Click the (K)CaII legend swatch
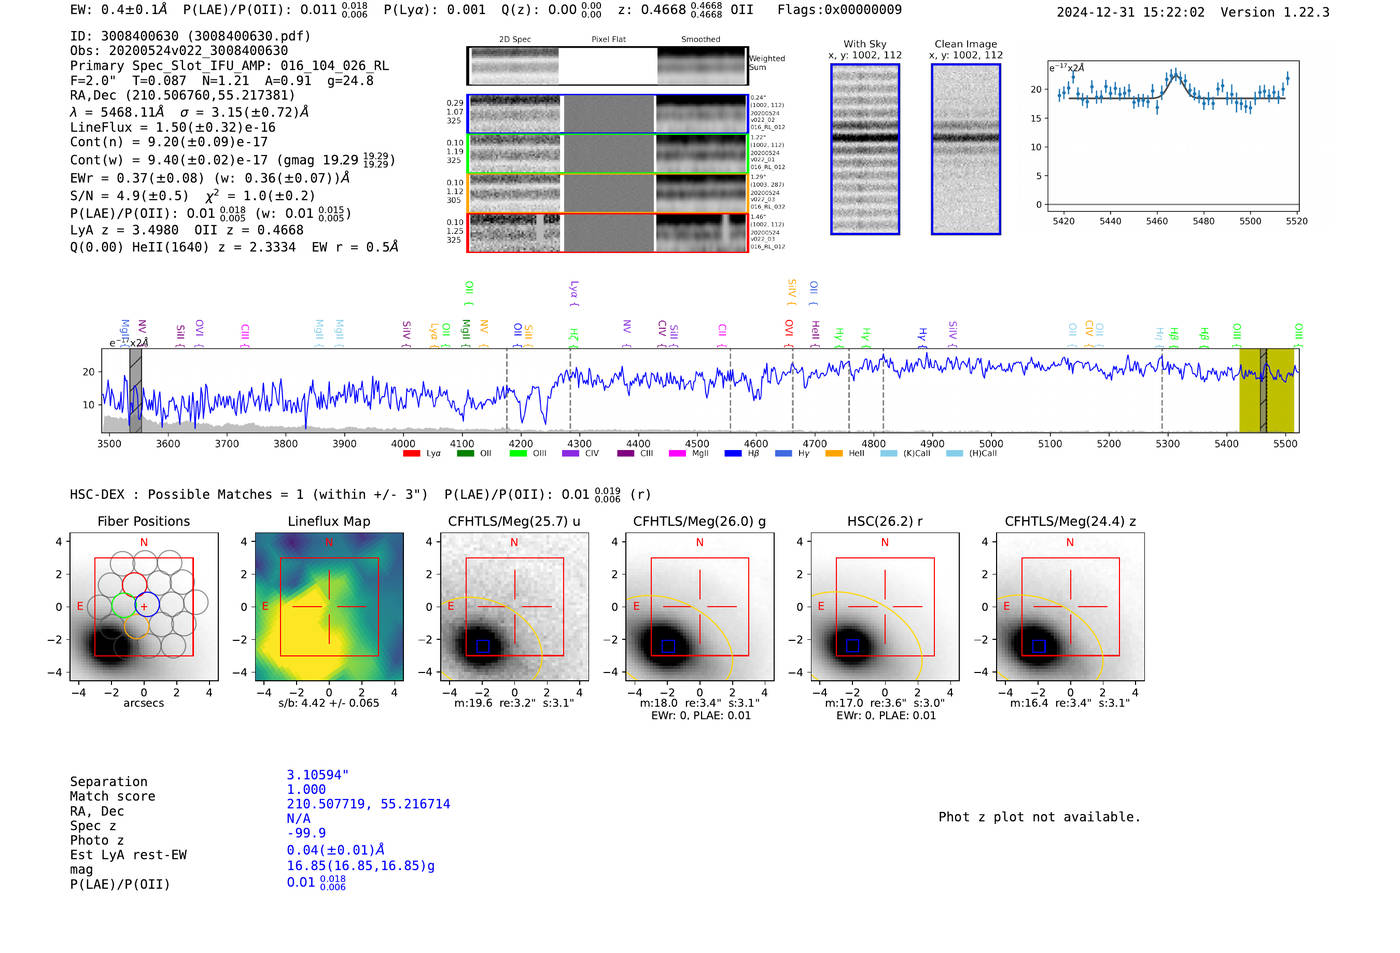 point(889,454)
